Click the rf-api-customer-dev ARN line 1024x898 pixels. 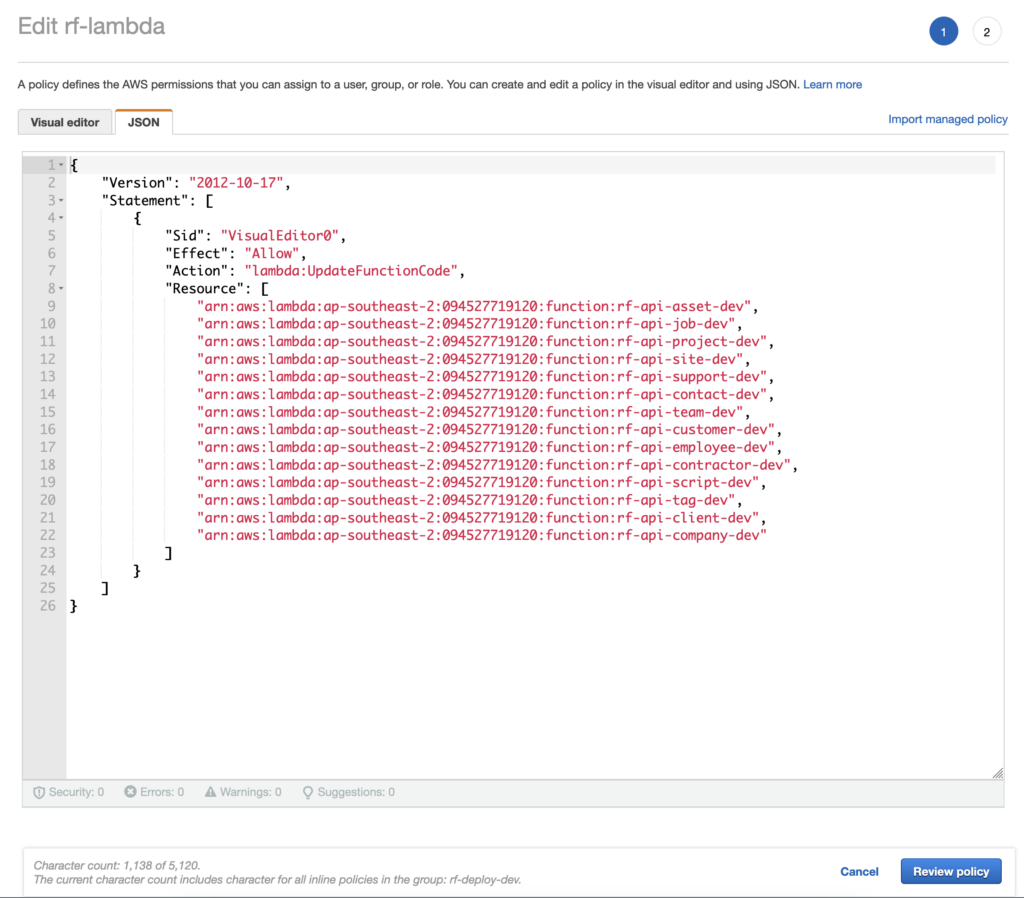[485, 430]
